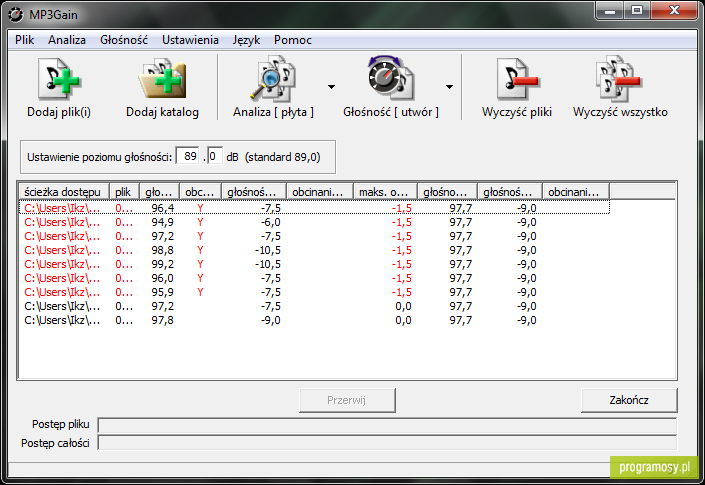
Task: Expand the Głośność button dropdown arrow
Action: pyautogui.click(x=449, y=87)
